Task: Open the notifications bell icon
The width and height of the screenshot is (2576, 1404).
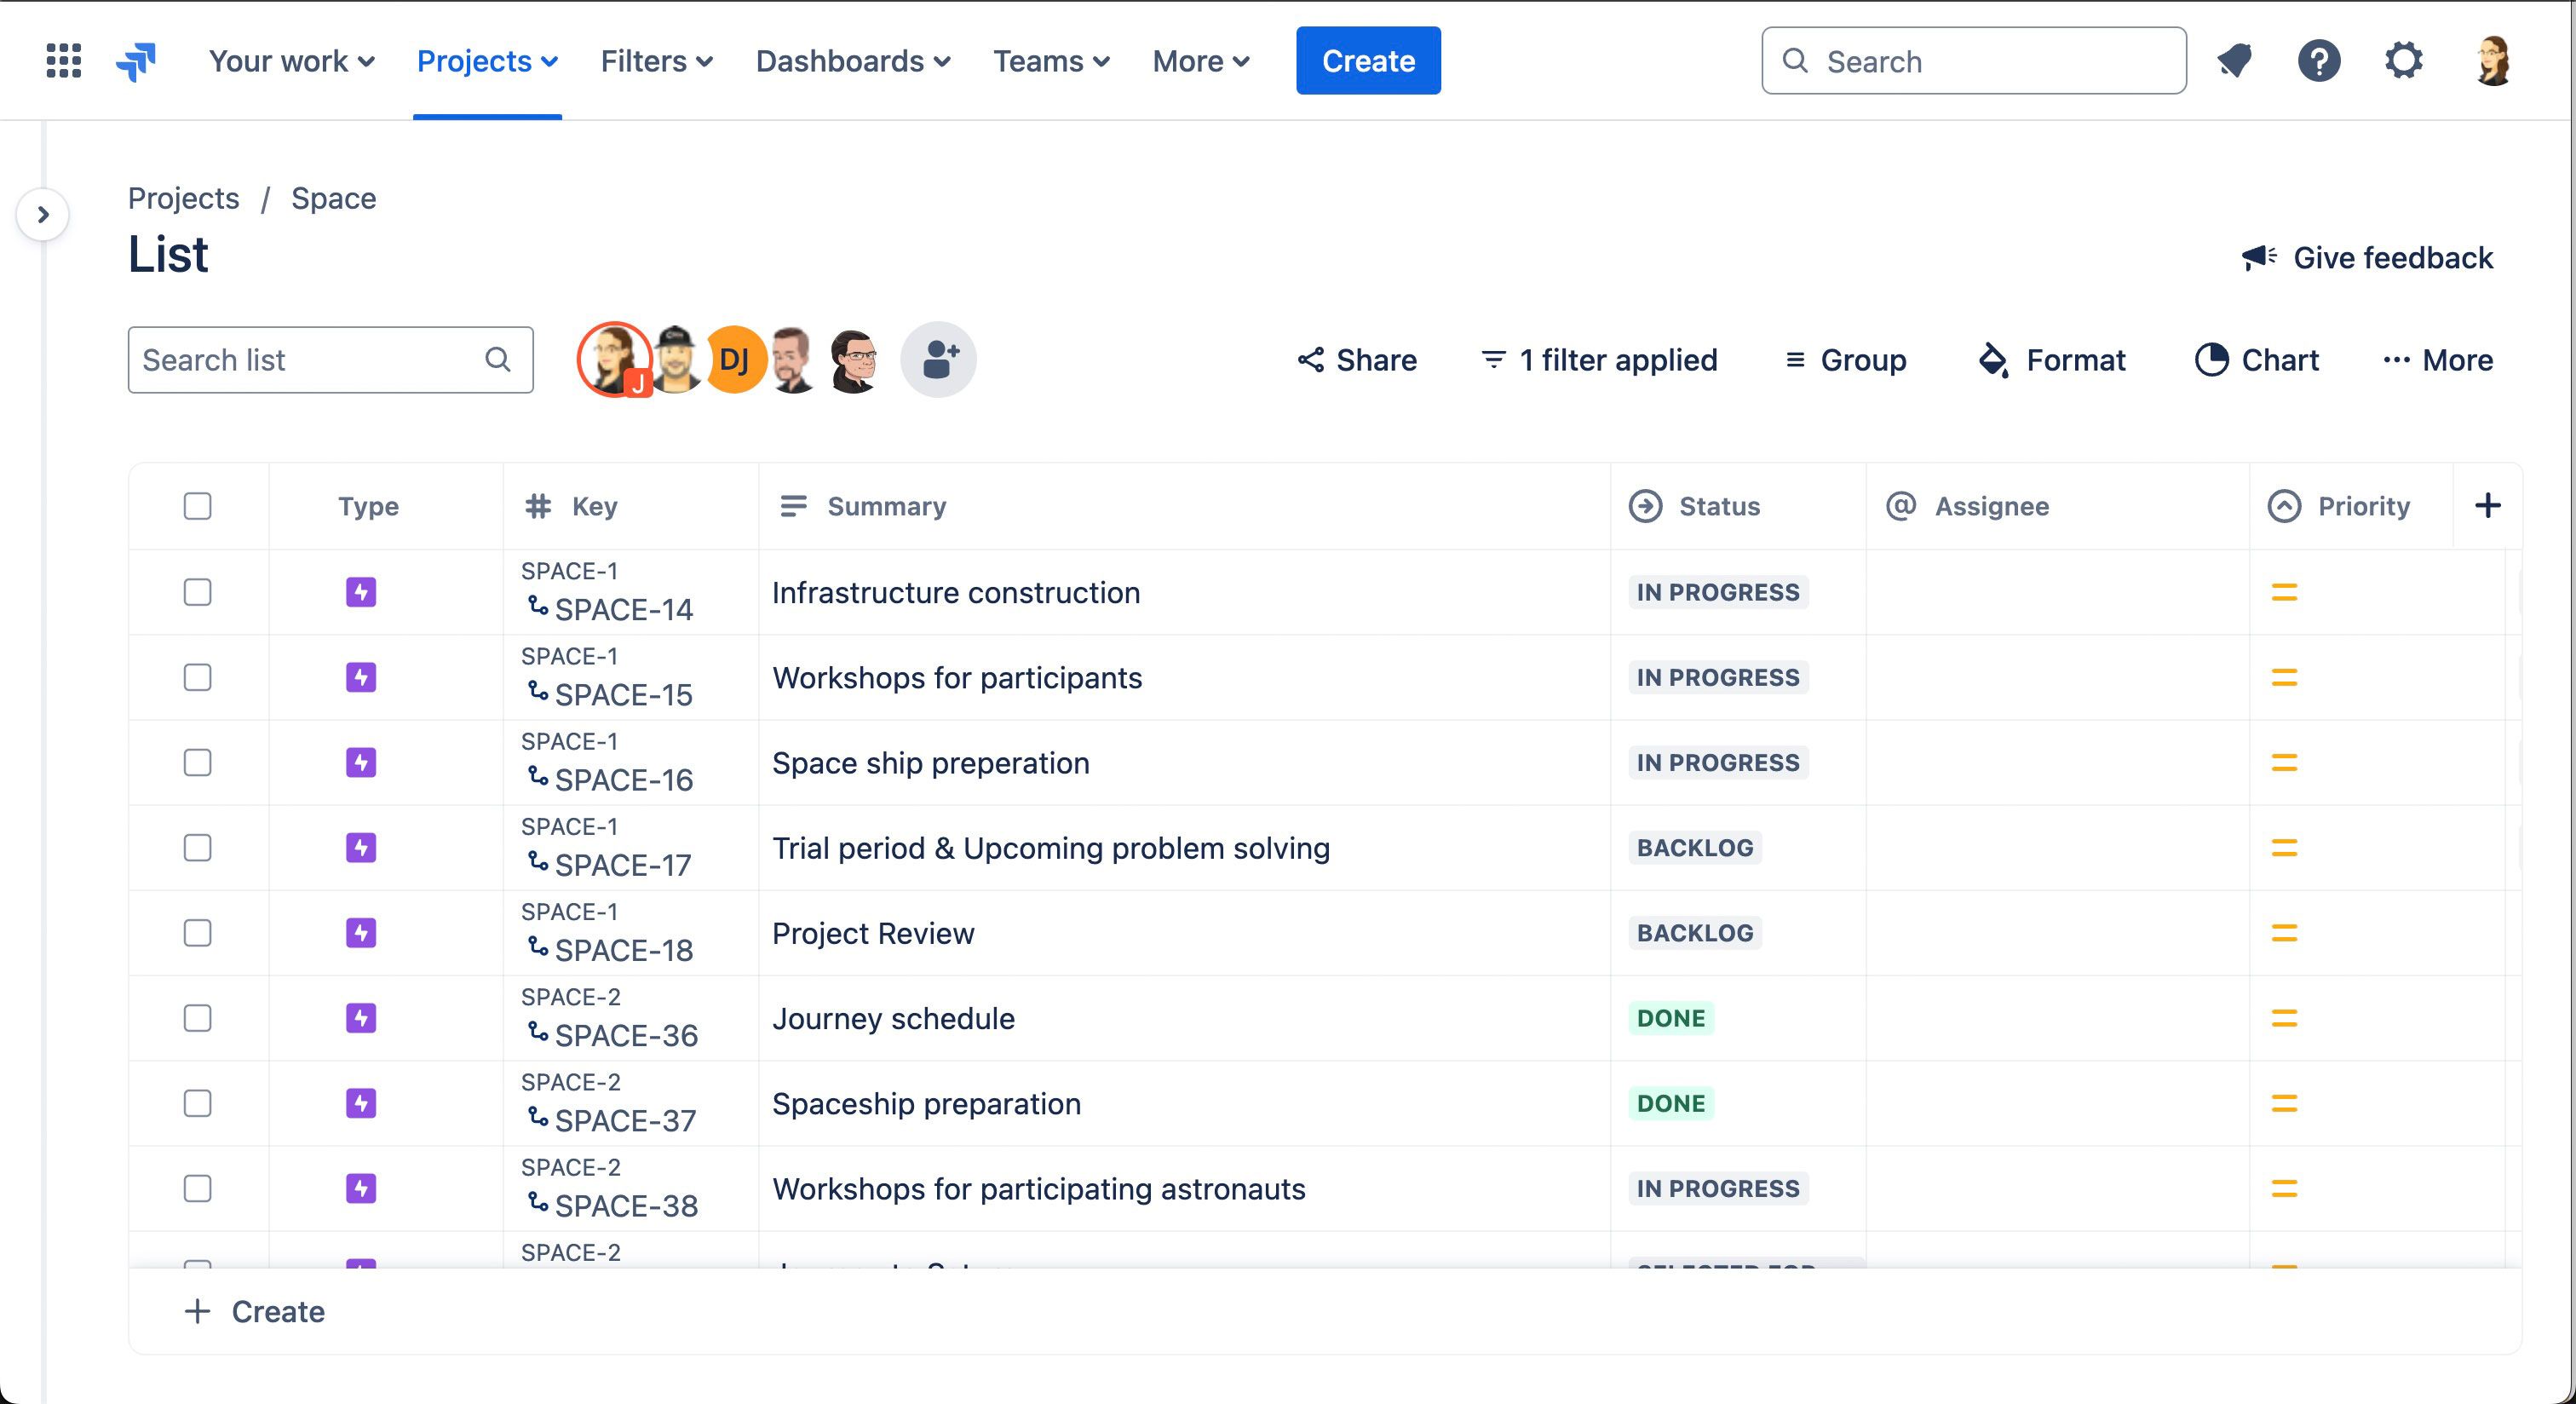Action: 2235,61
